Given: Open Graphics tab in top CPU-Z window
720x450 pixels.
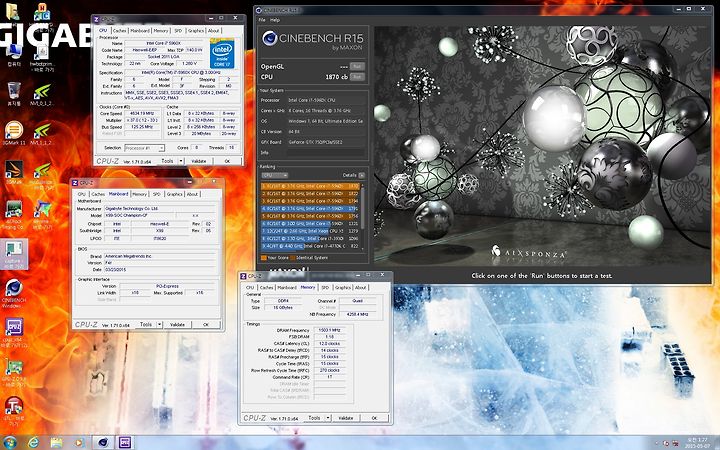Looking at the screenshot, I should click(x=196, y=31).
